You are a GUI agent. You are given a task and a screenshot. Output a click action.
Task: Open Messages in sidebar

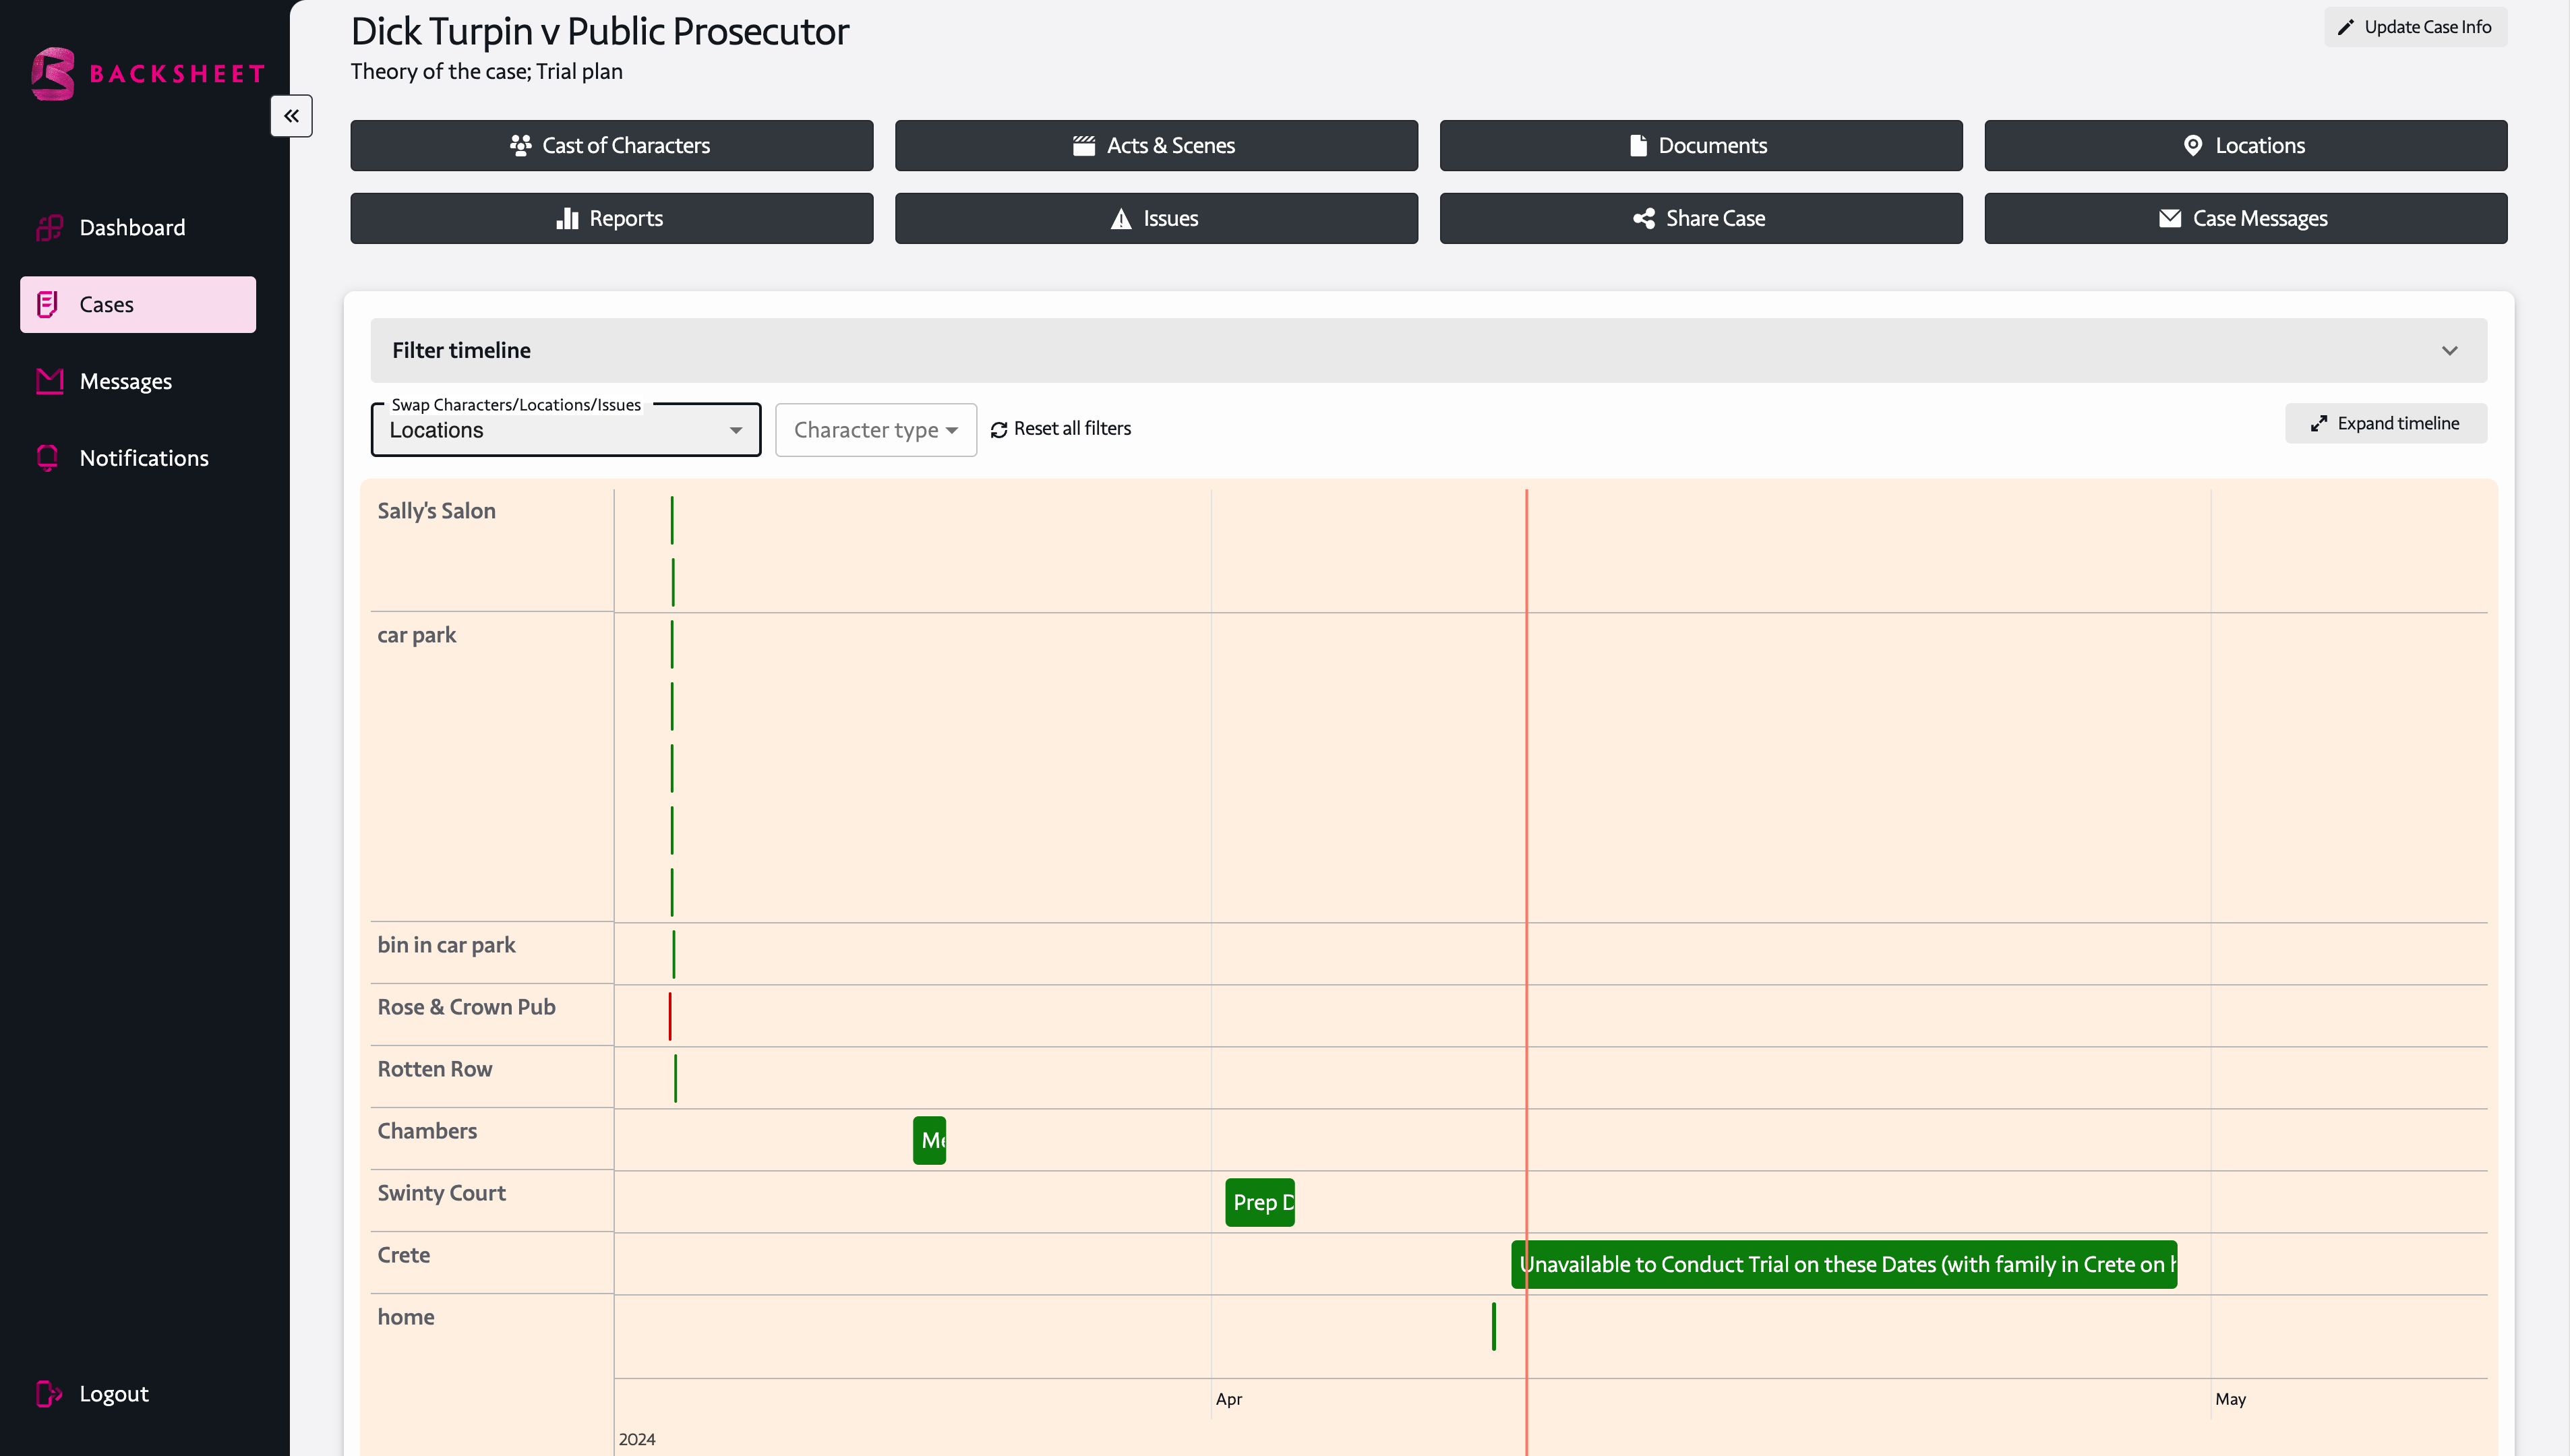[125, 381]
